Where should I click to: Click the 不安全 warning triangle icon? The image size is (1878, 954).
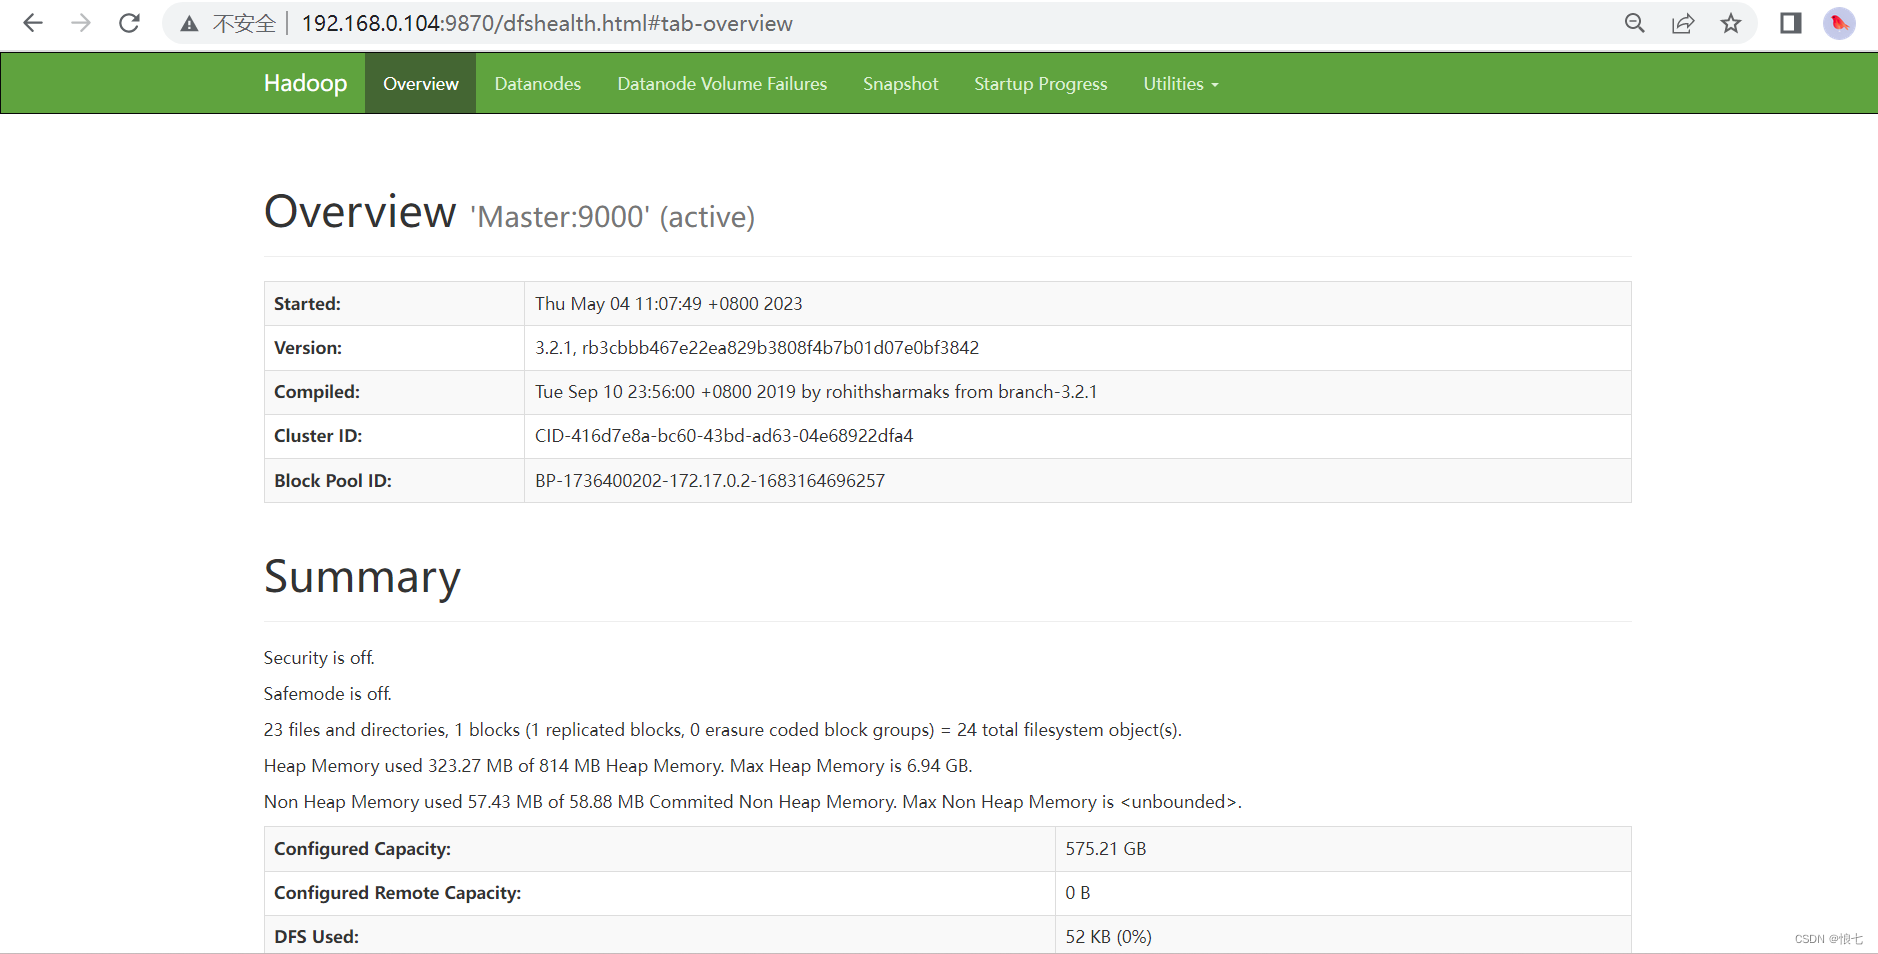point(189,22)
